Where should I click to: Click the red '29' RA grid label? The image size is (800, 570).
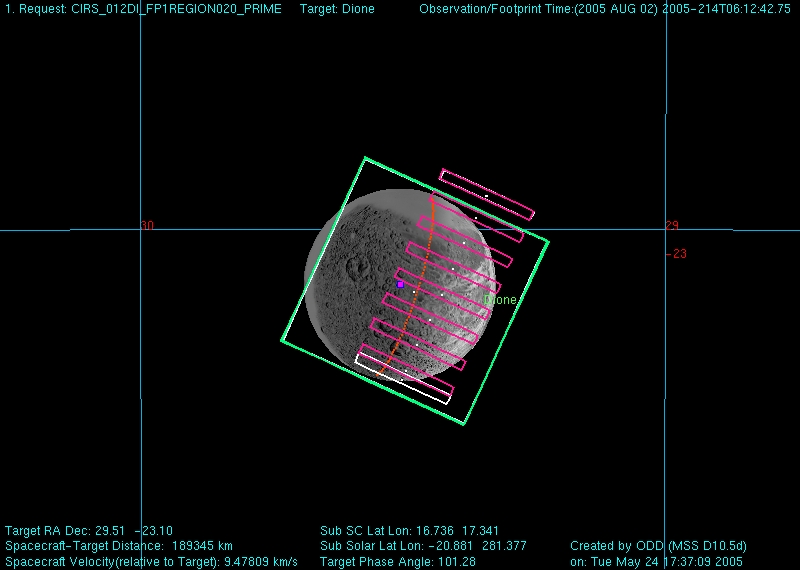pos(672,226)
